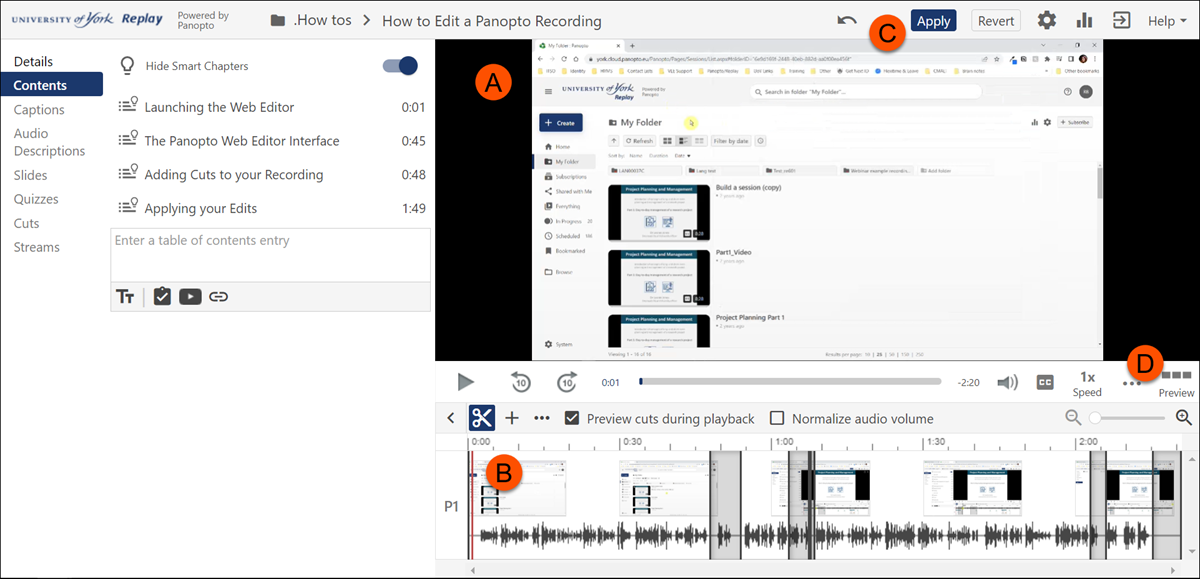This screenshot has height=579, width=1200.
Task: Click the add YouTube video icon
Action: (190, 296)
